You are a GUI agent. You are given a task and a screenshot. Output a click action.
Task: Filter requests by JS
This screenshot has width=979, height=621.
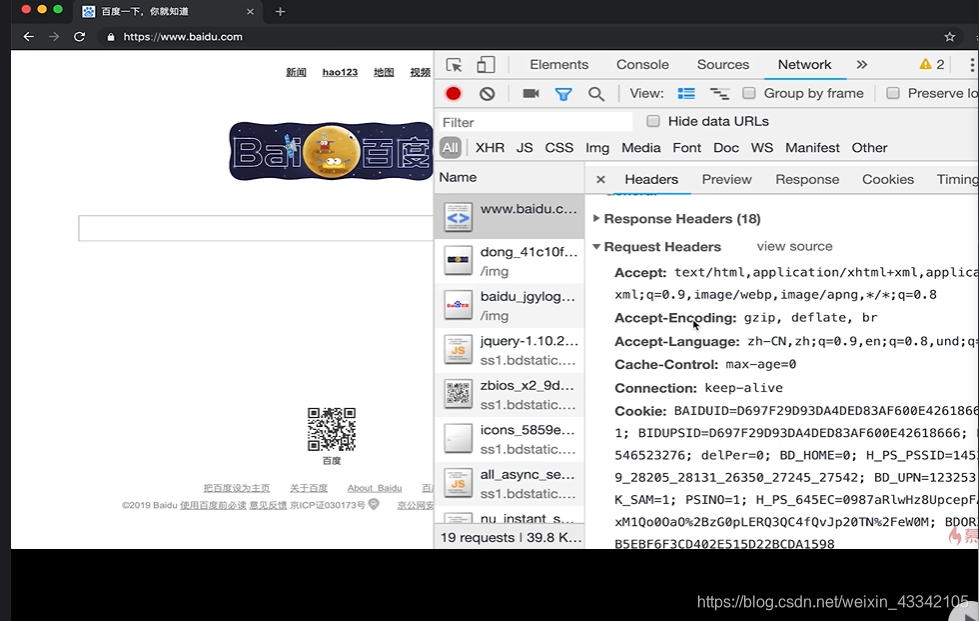point(524,148)
